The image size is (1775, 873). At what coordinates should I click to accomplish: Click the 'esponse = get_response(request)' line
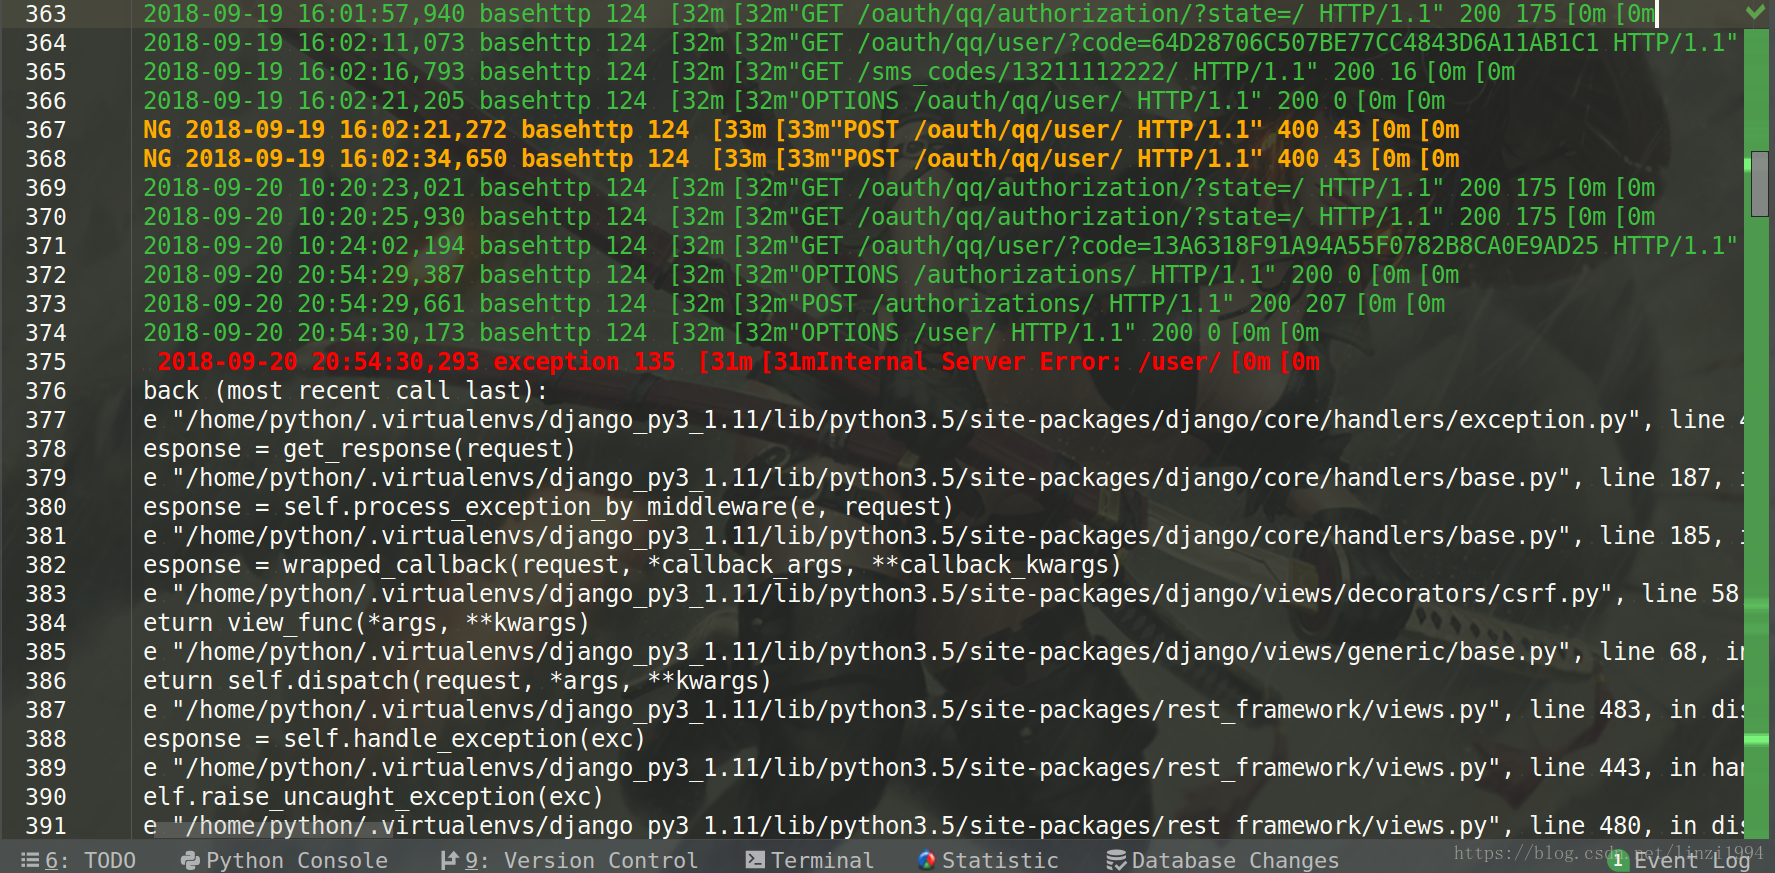[x=359, y=449]
